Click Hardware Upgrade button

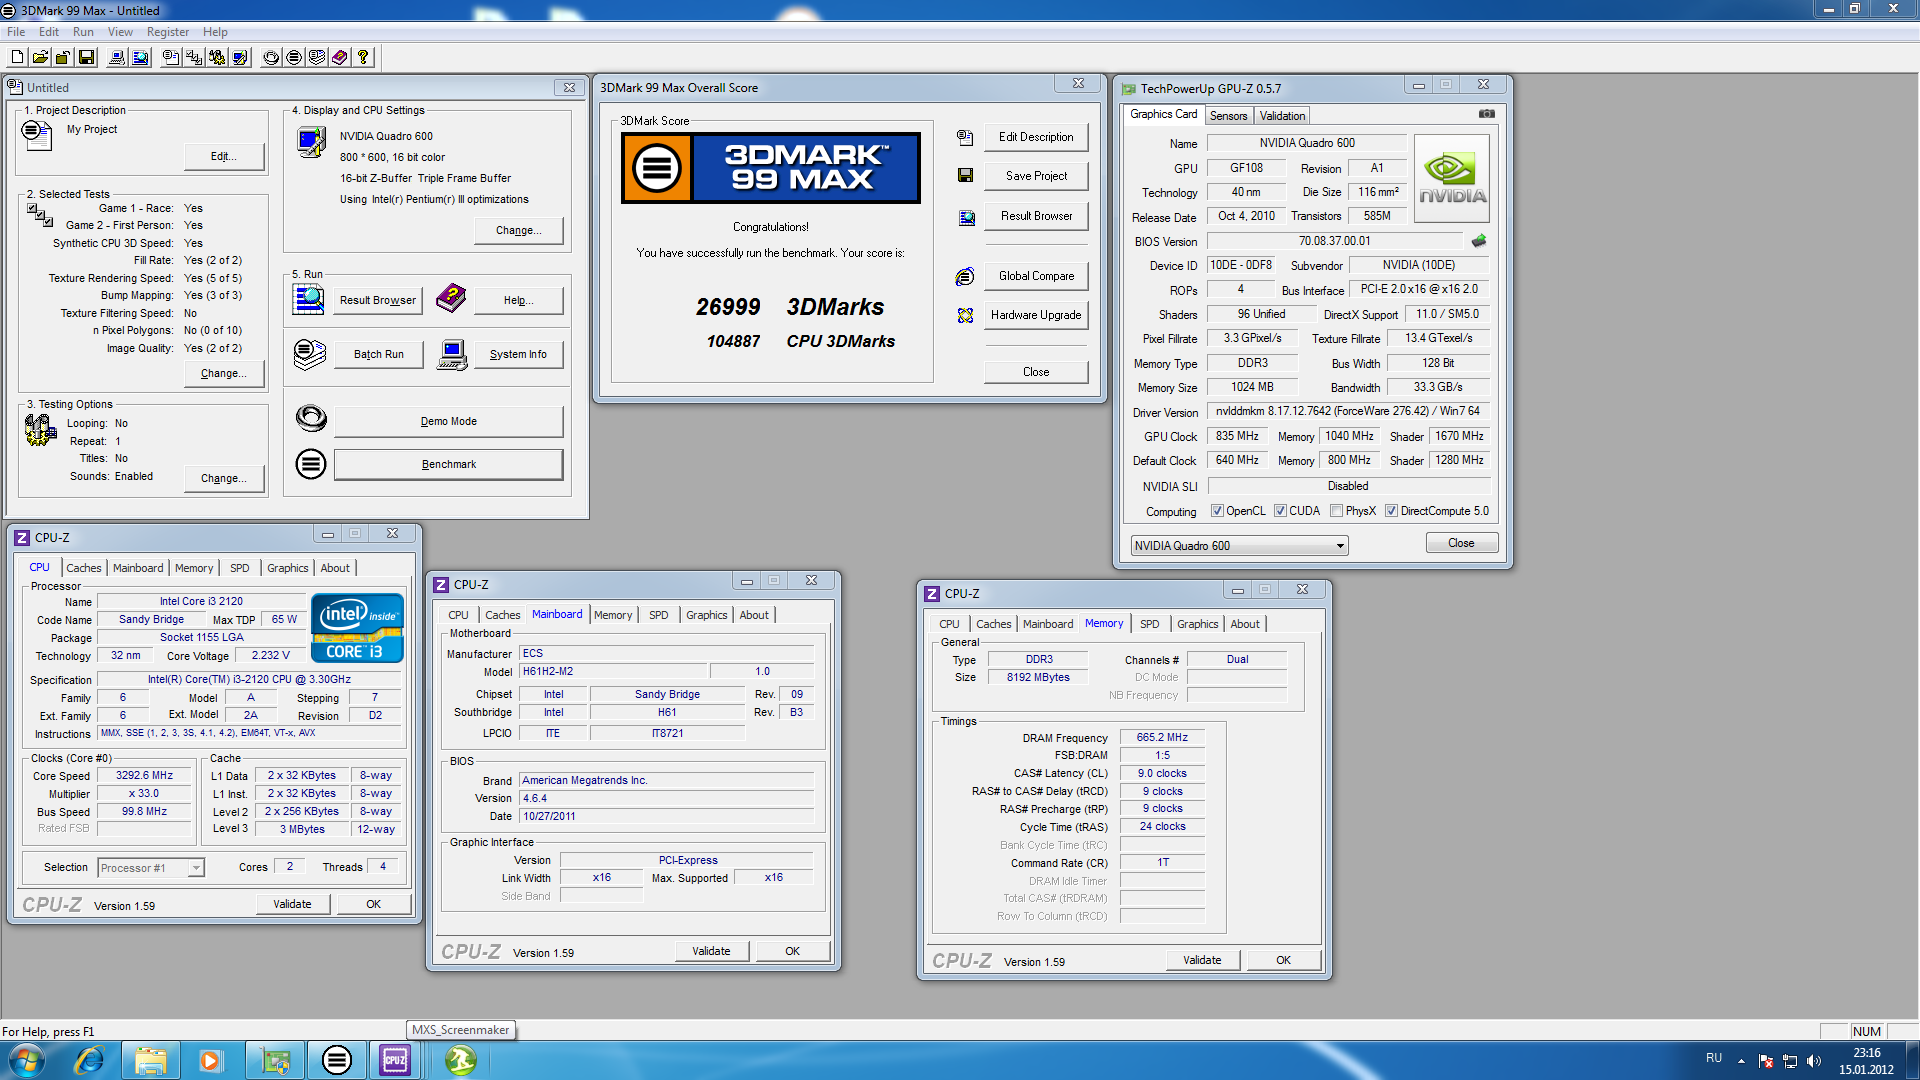[x=1036, y=315]
